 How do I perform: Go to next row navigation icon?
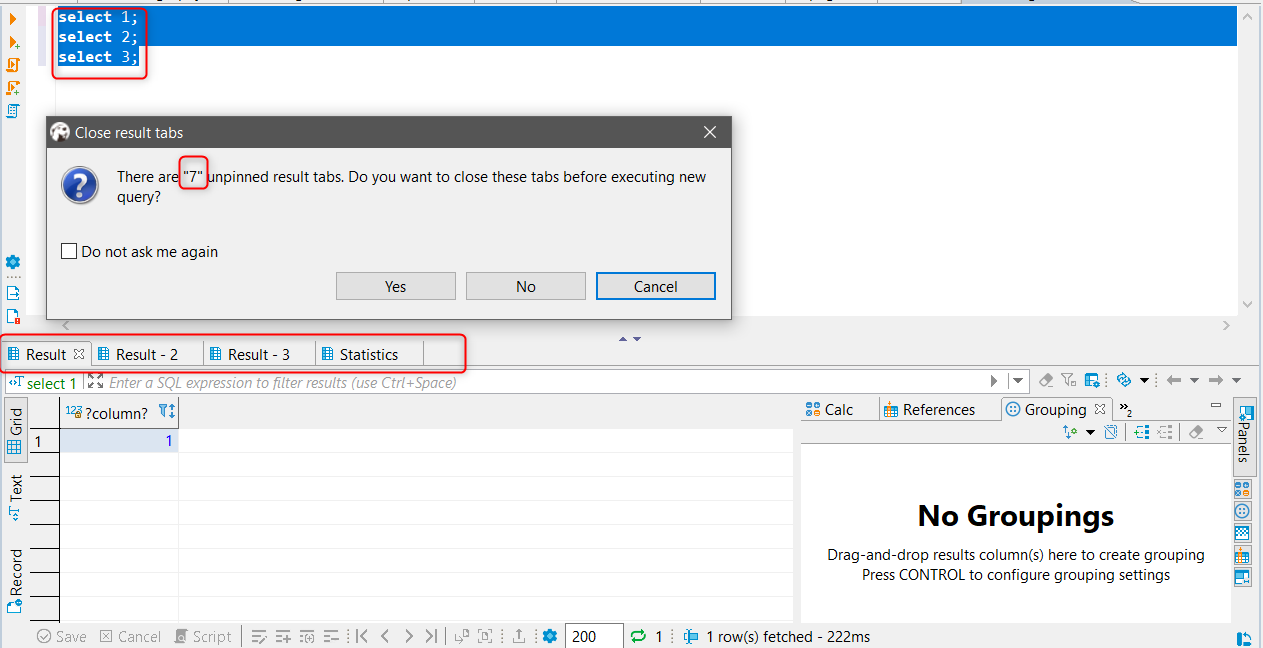coord(409,636)
